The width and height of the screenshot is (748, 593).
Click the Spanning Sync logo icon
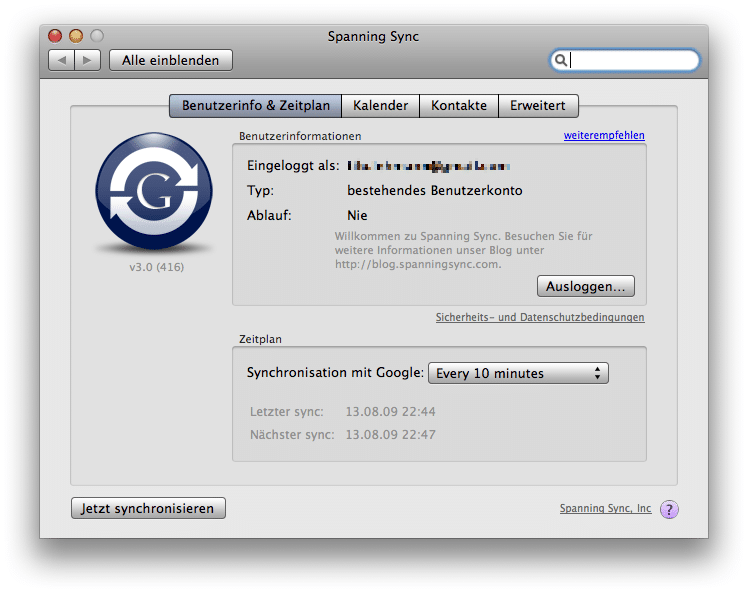click(154, 191)
